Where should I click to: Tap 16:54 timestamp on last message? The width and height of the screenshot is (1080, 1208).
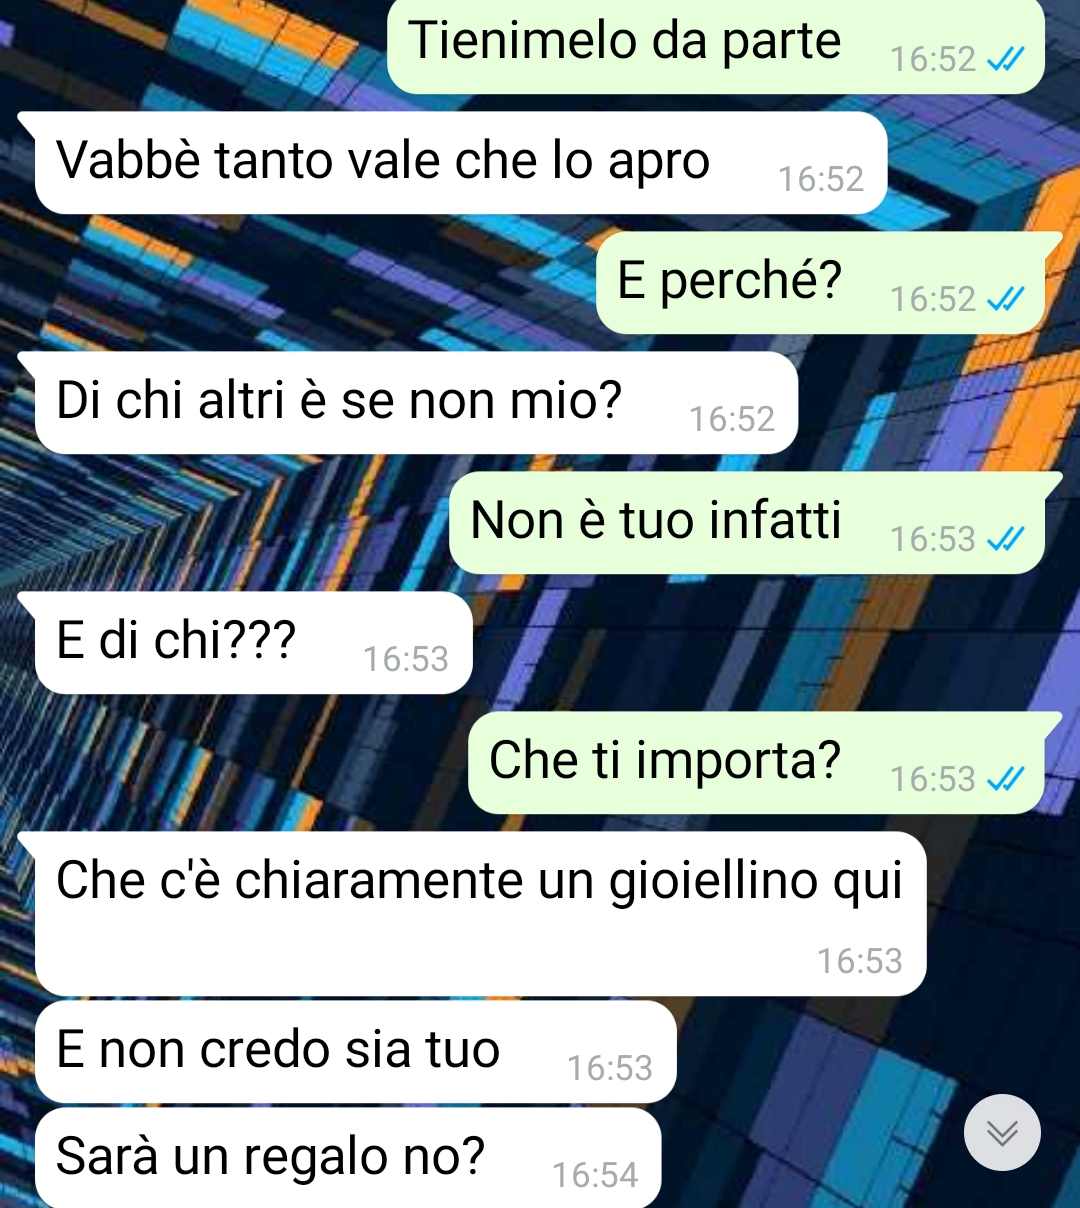pos(595,1175)
